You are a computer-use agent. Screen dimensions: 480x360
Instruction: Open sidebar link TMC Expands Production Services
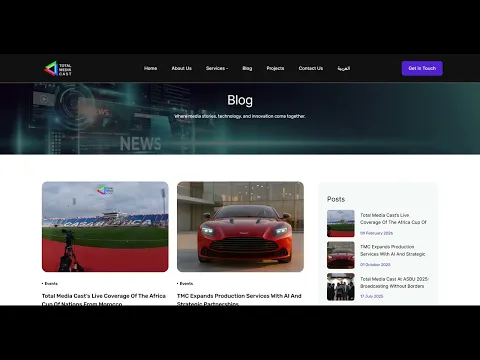click(x=393, y=250)
